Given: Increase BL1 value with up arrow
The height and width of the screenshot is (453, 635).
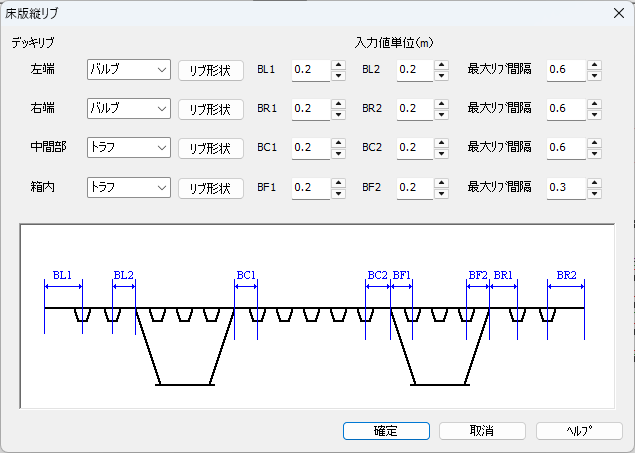Looking at the screenshot, I should 338,65.
